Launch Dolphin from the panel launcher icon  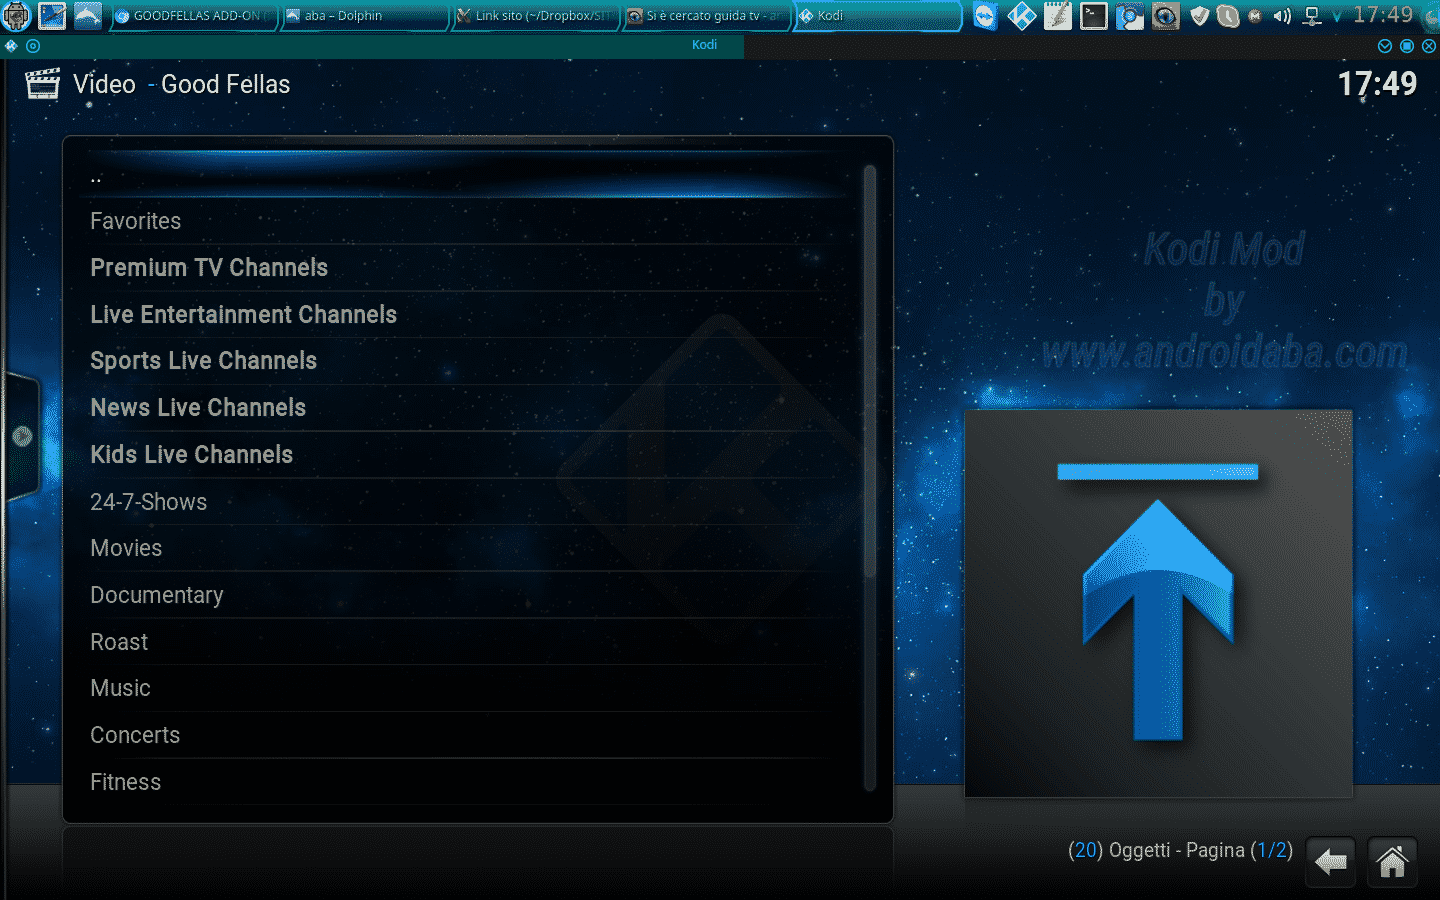click(88, 15)
